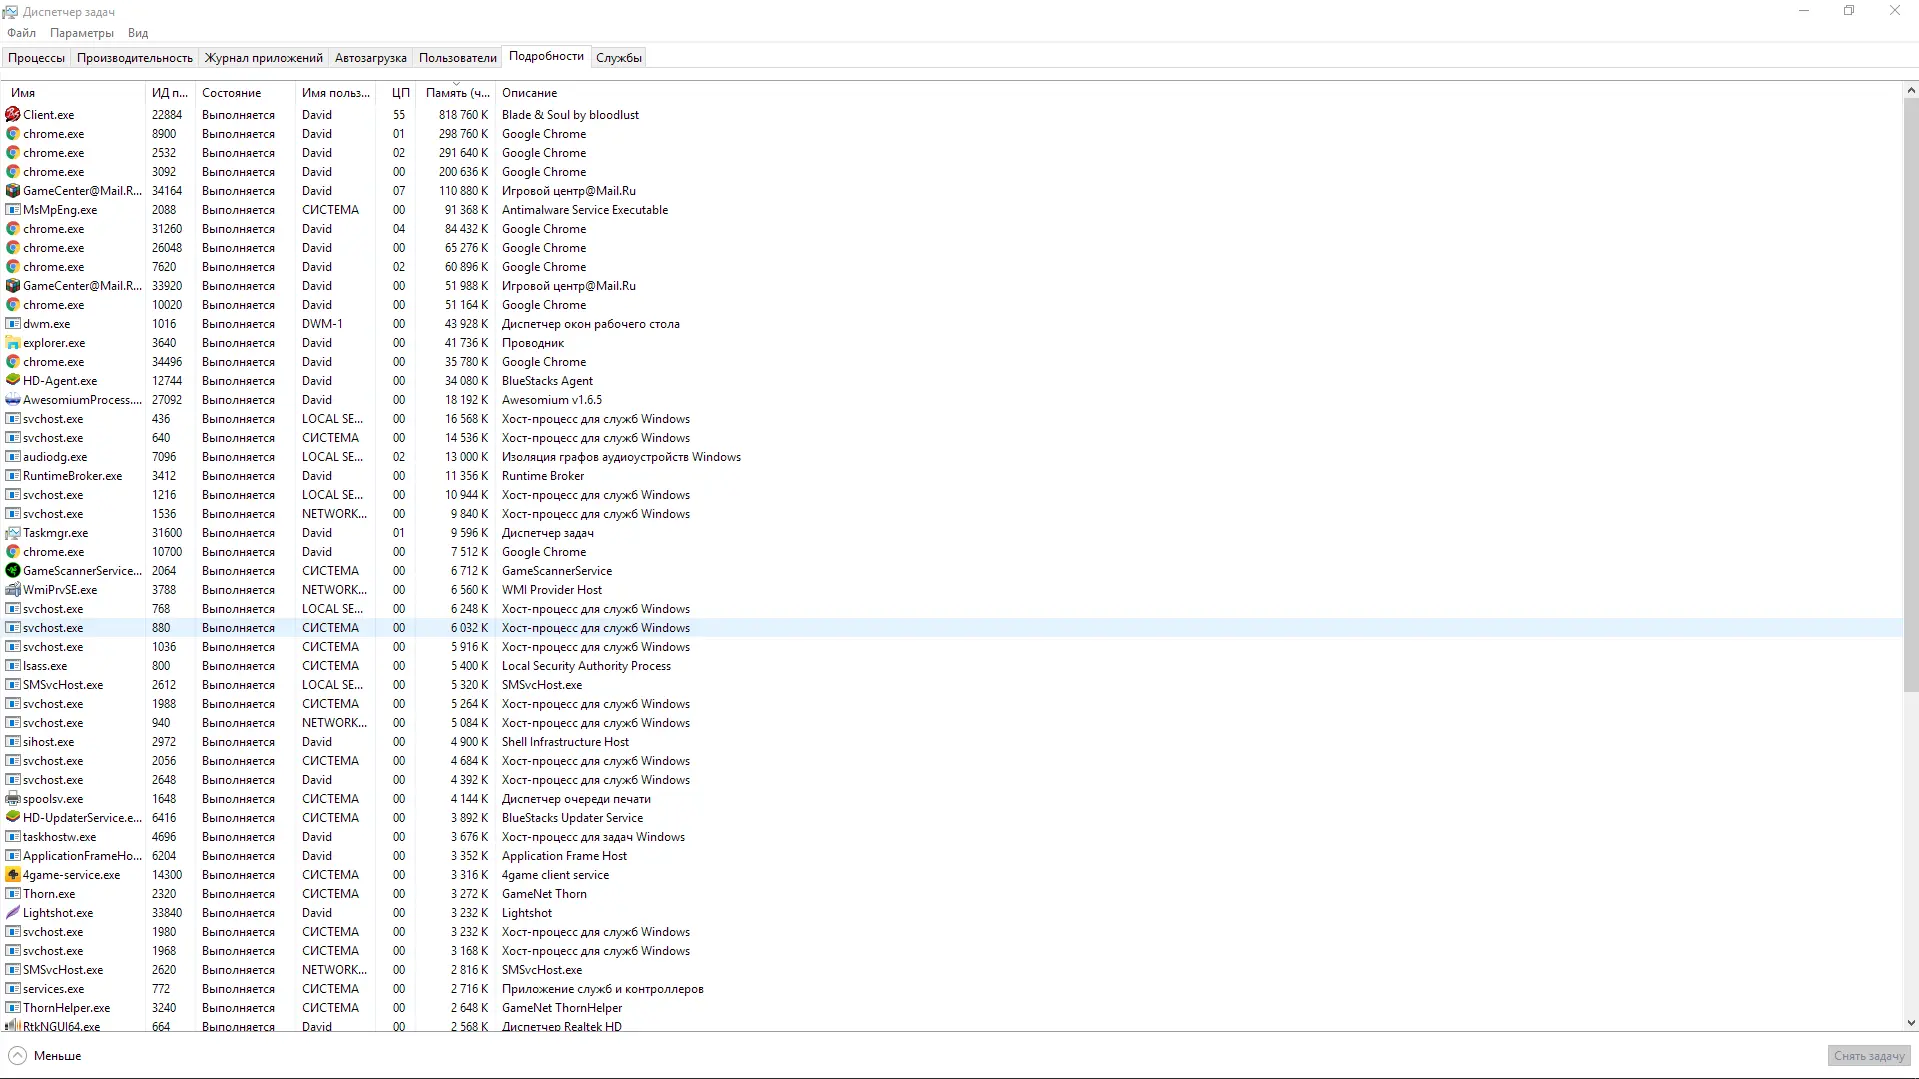This screenshot has height=1079, width=1919.
Task: Click user name 'DWM-1'
Action: [x=322, y=324]
